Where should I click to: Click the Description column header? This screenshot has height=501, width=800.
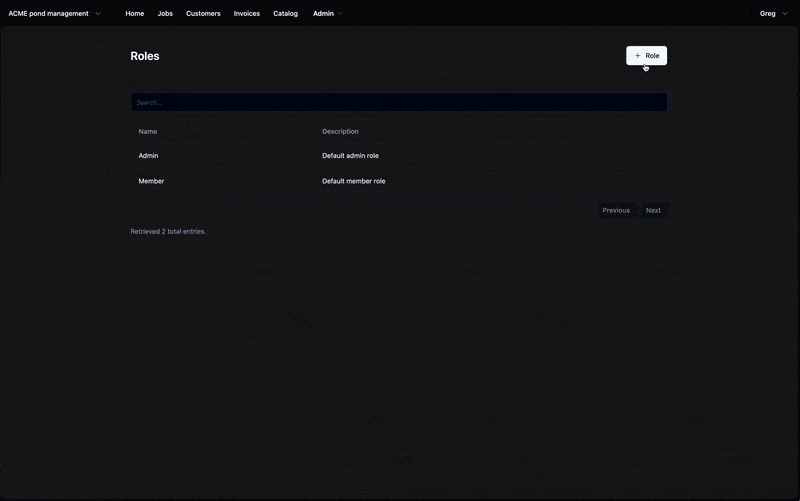coord(340,132)
